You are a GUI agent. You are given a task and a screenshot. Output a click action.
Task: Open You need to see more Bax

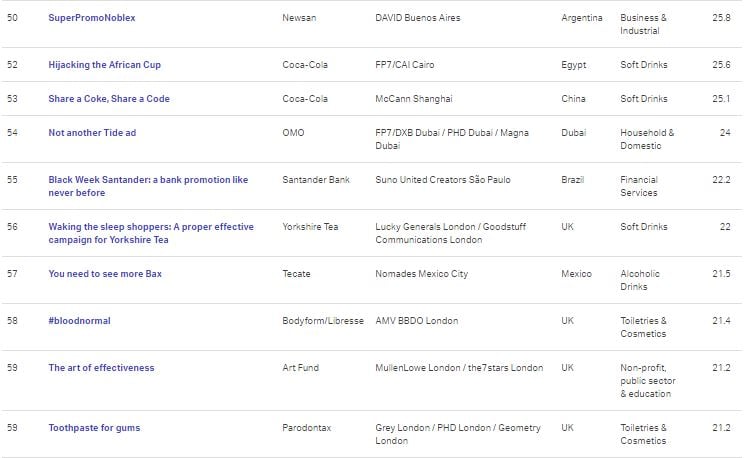(105, 274)
